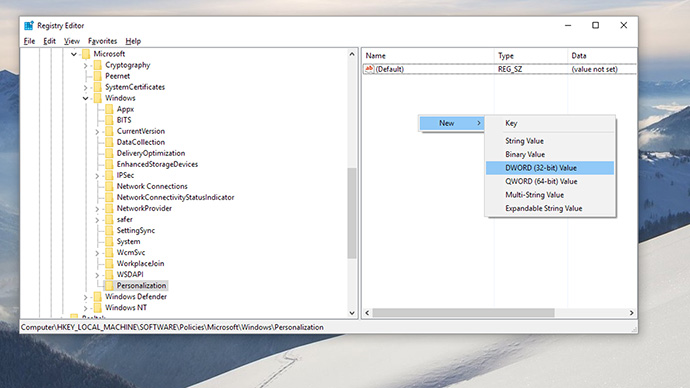Expand the safer key
This screenshot has height=388, width=690.
(x=97, y=220)
